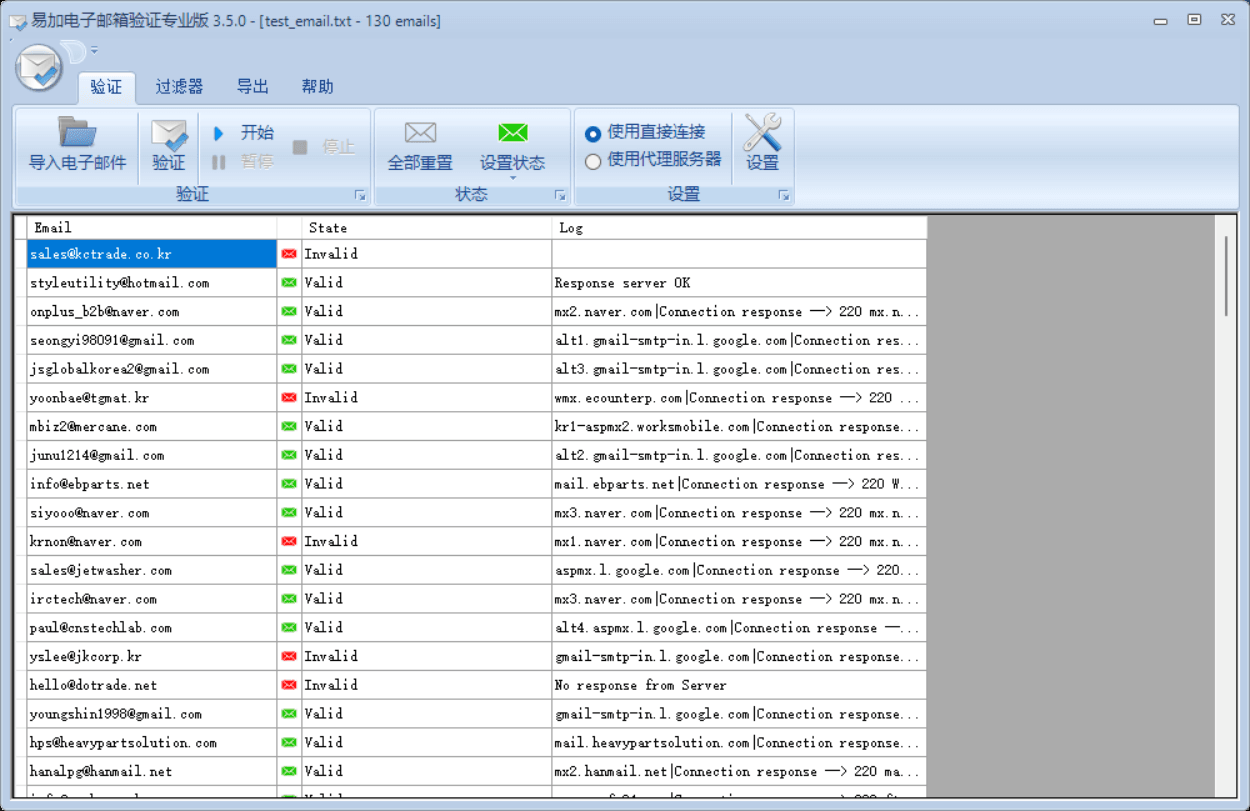The image size is (1250, 811).
Task: Select the onplus_b2b@naver.com email cell
Action: coord(152,312)
